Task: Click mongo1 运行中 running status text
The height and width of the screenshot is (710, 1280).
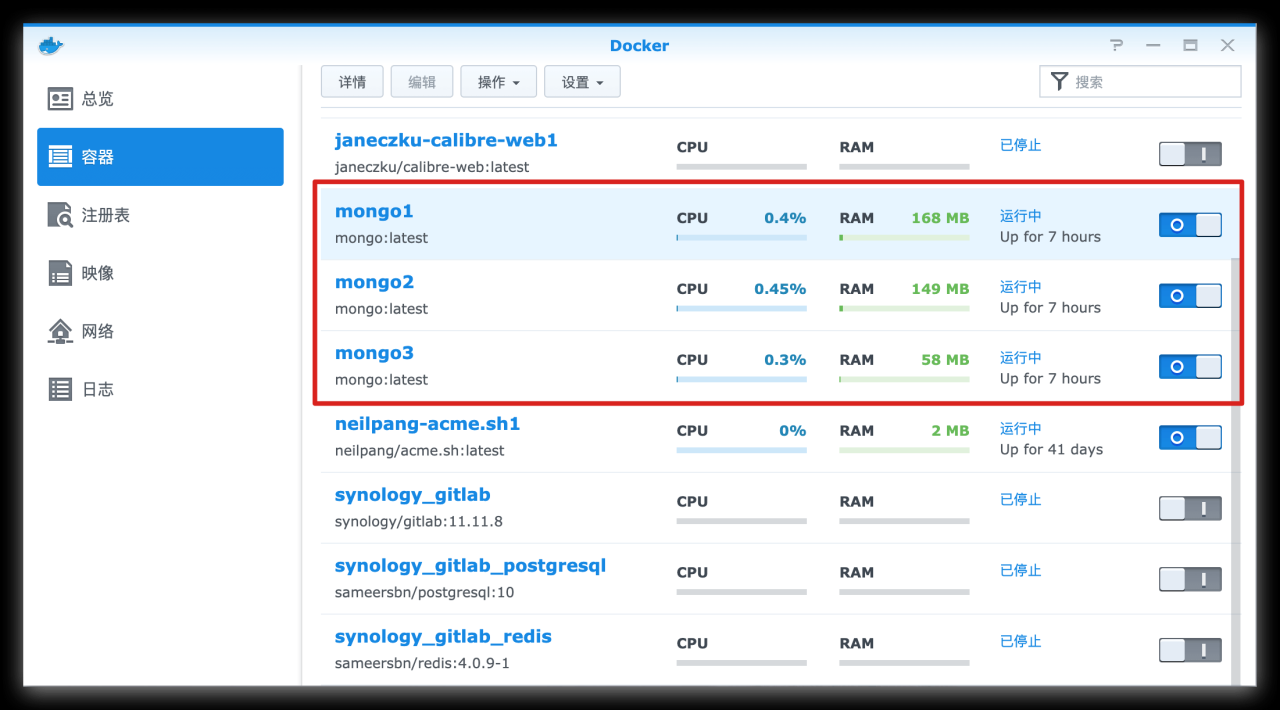Action: pos(1021,216)
